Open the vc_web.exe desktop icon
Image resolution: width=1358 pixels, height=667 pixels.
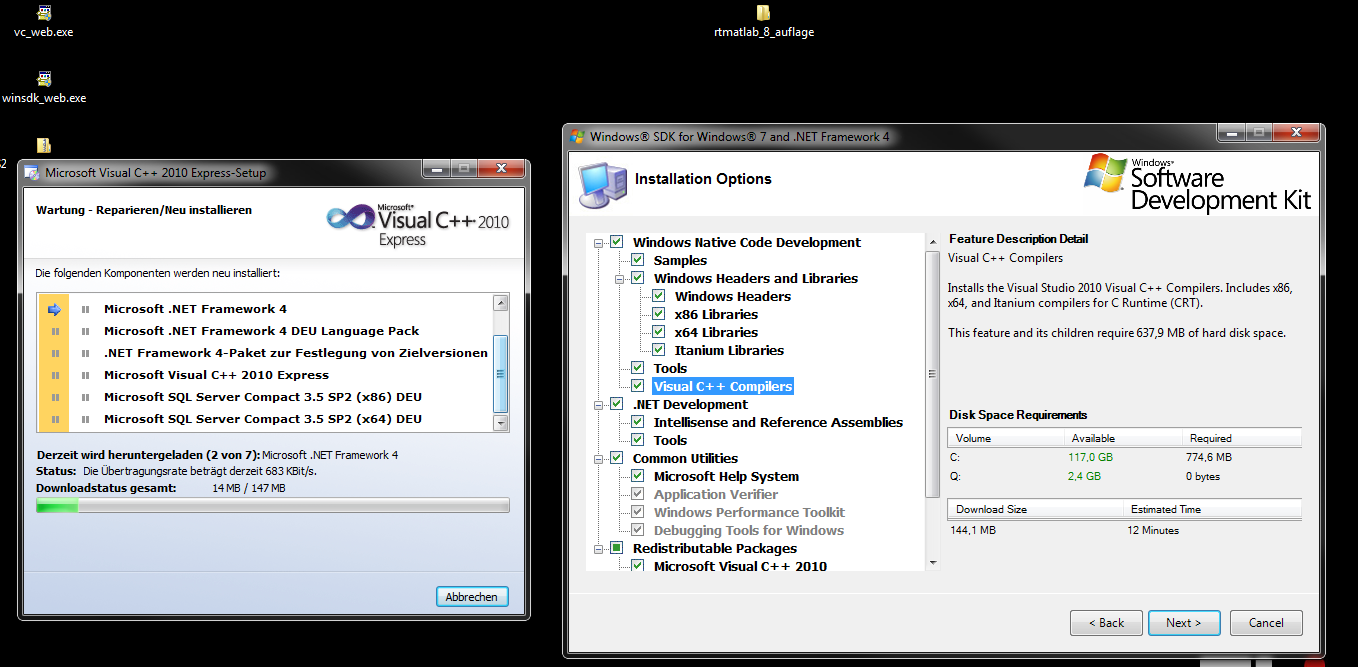click(x=43, y=14)
